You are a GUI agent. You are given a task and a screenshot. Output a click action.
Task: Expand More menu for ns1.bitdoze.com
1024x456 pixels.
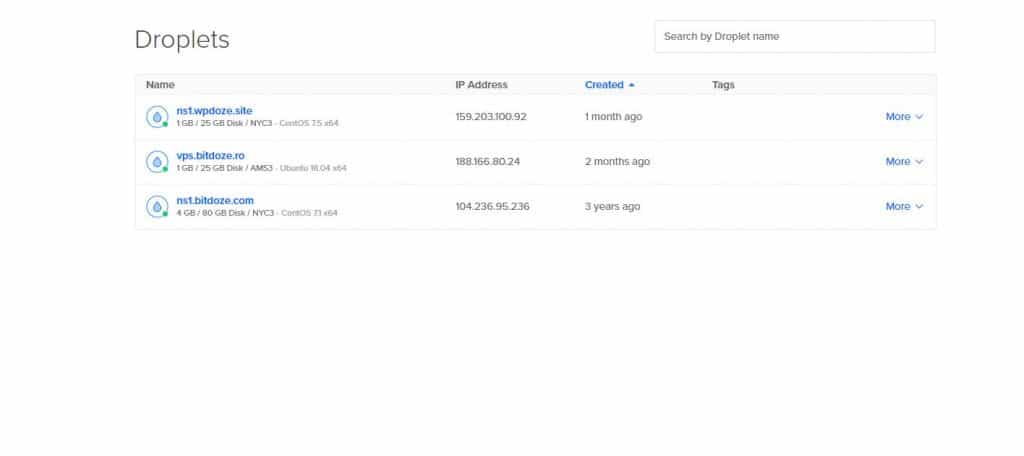904,206
